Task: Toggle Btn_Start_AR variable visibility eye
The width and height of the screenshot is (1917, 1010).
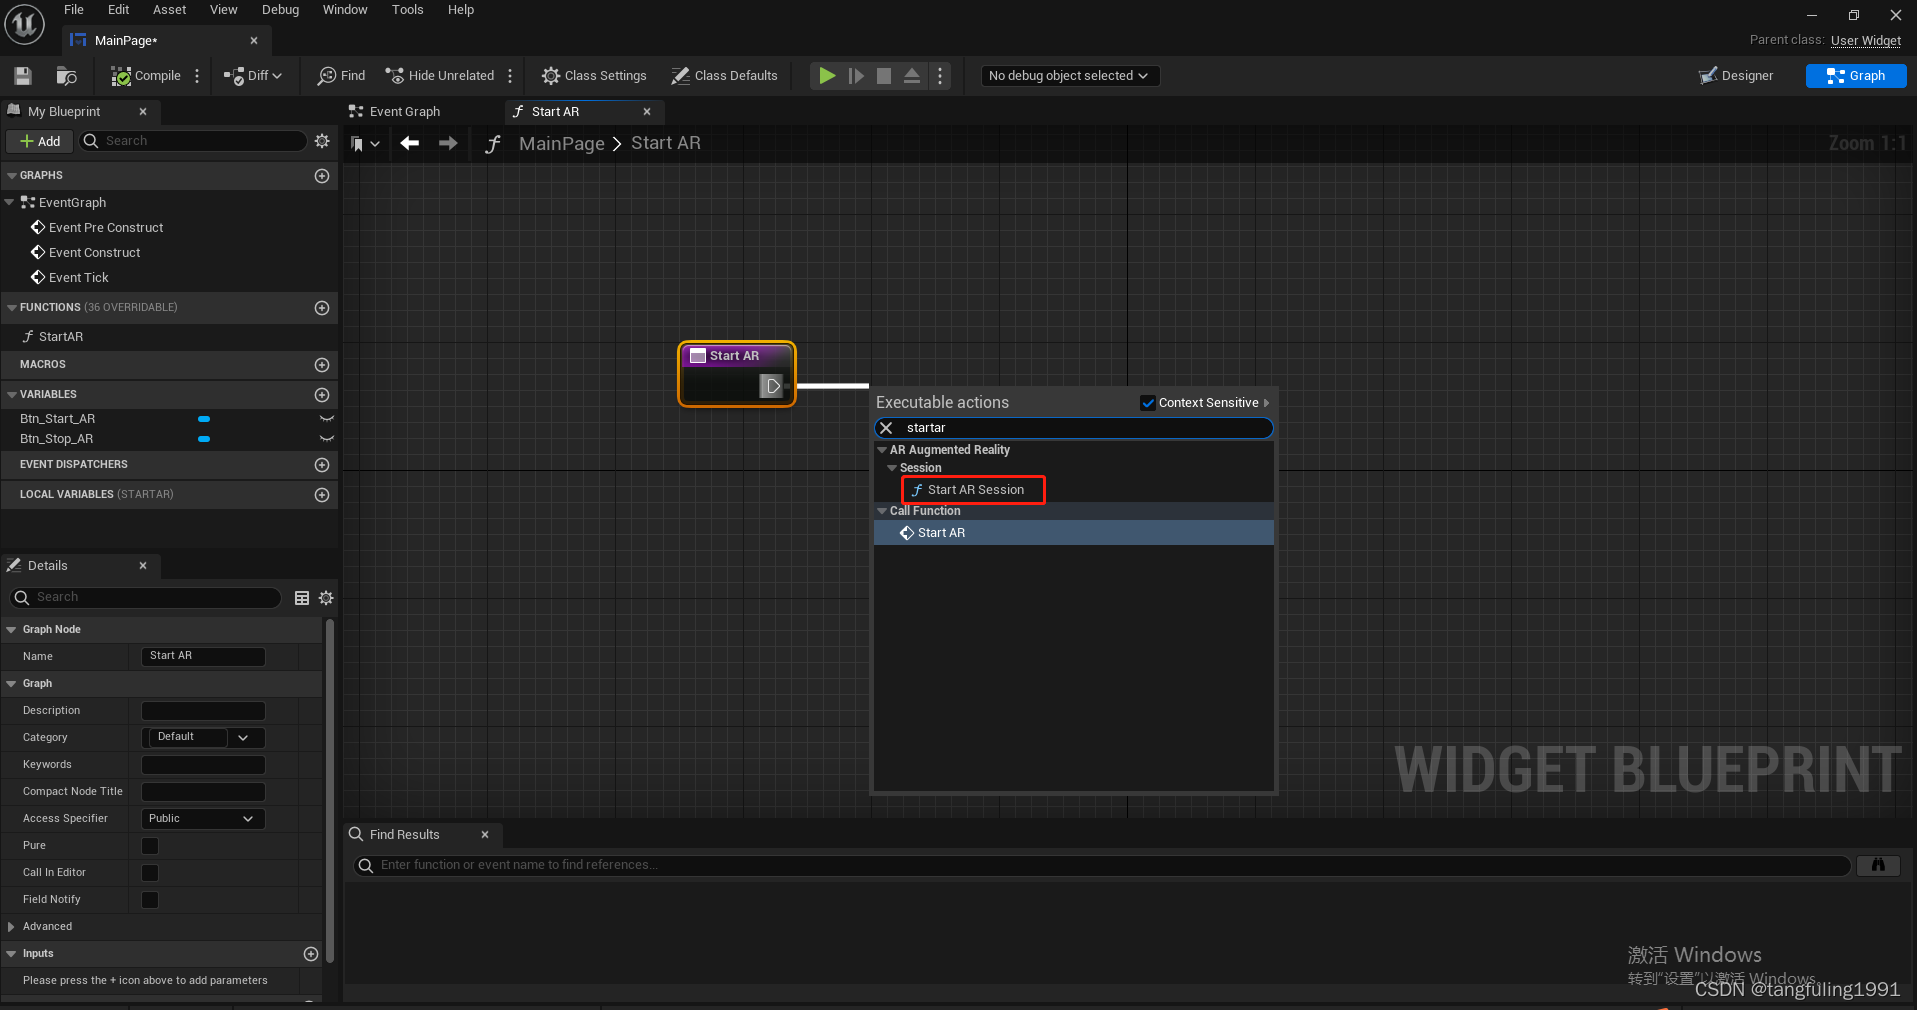Action: pos(326,419)
